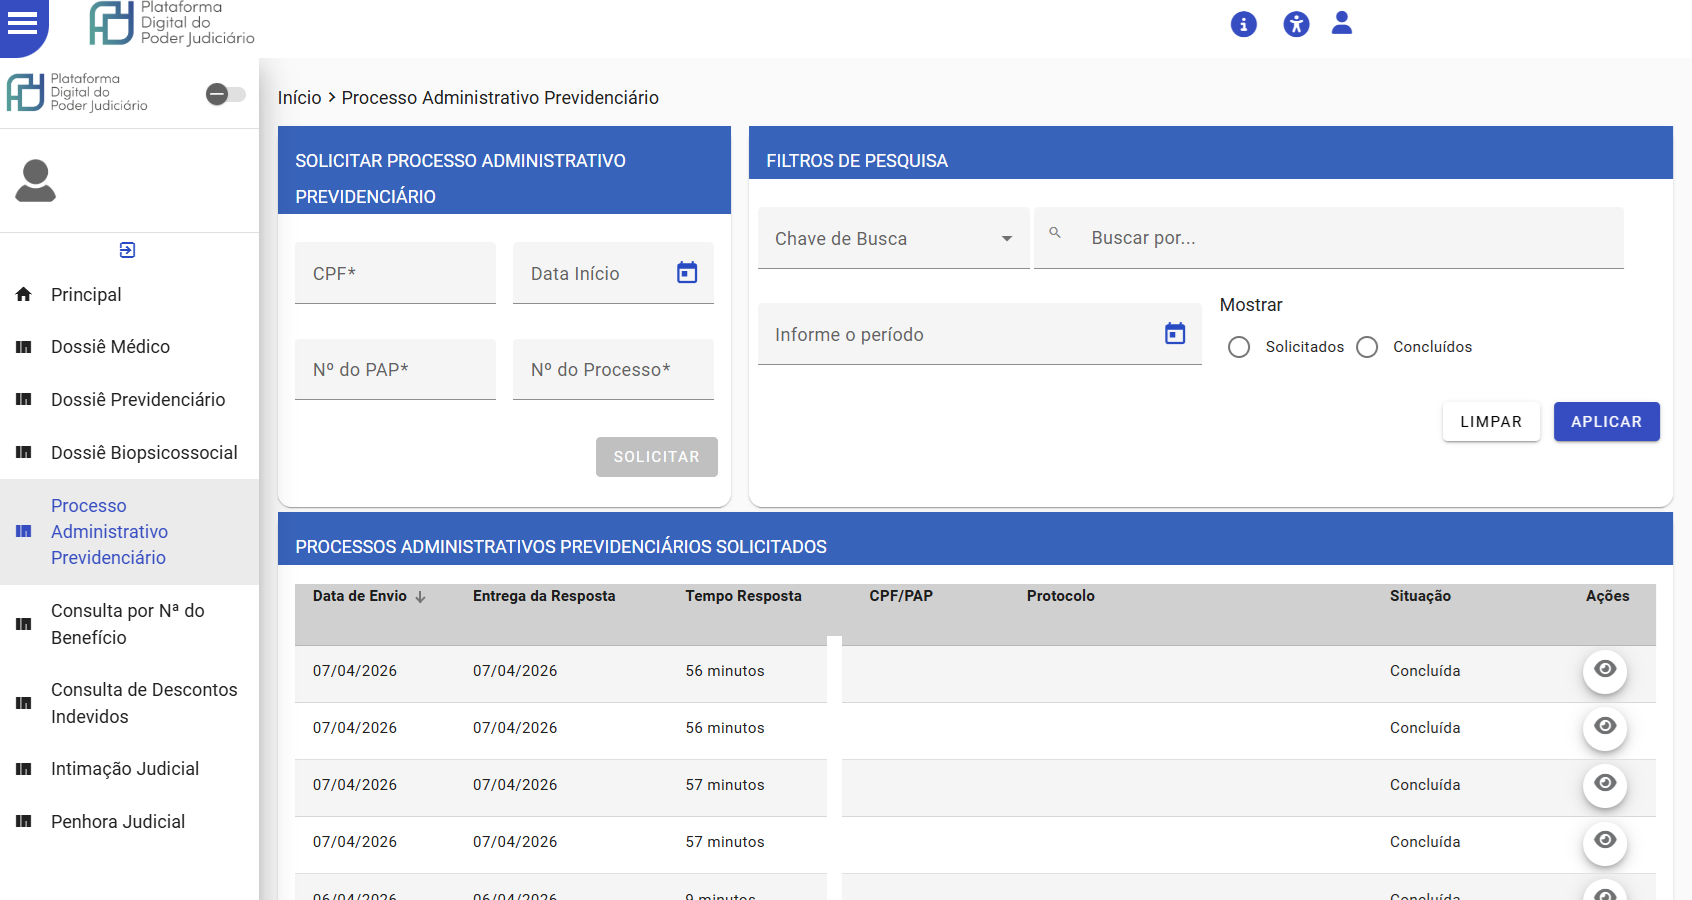Open the hamburger menu
1692x900 pixels.
(22, 22)
